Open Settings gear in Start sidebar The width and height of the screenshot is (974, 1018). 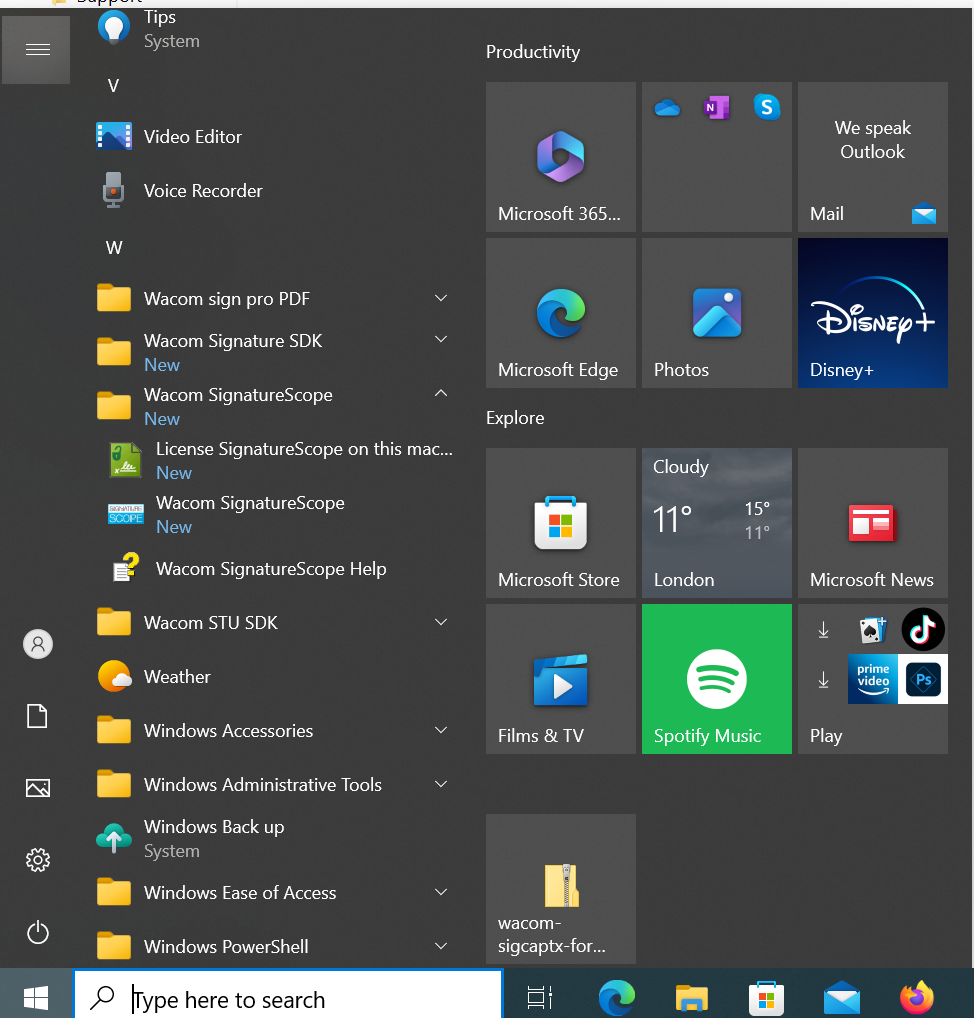[38, 860]
